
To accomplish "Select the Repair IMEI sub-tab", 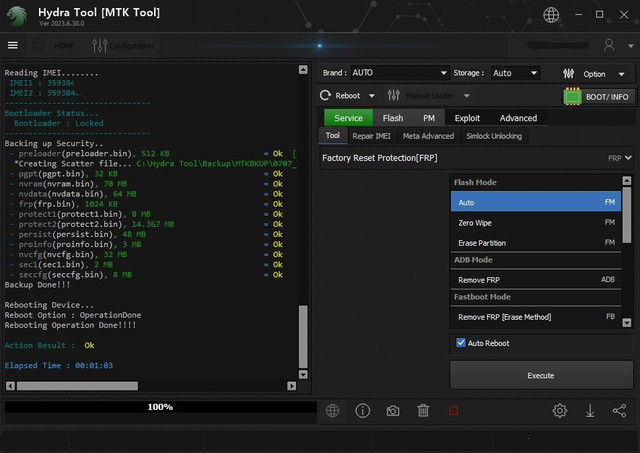I will tap(371, 136).
